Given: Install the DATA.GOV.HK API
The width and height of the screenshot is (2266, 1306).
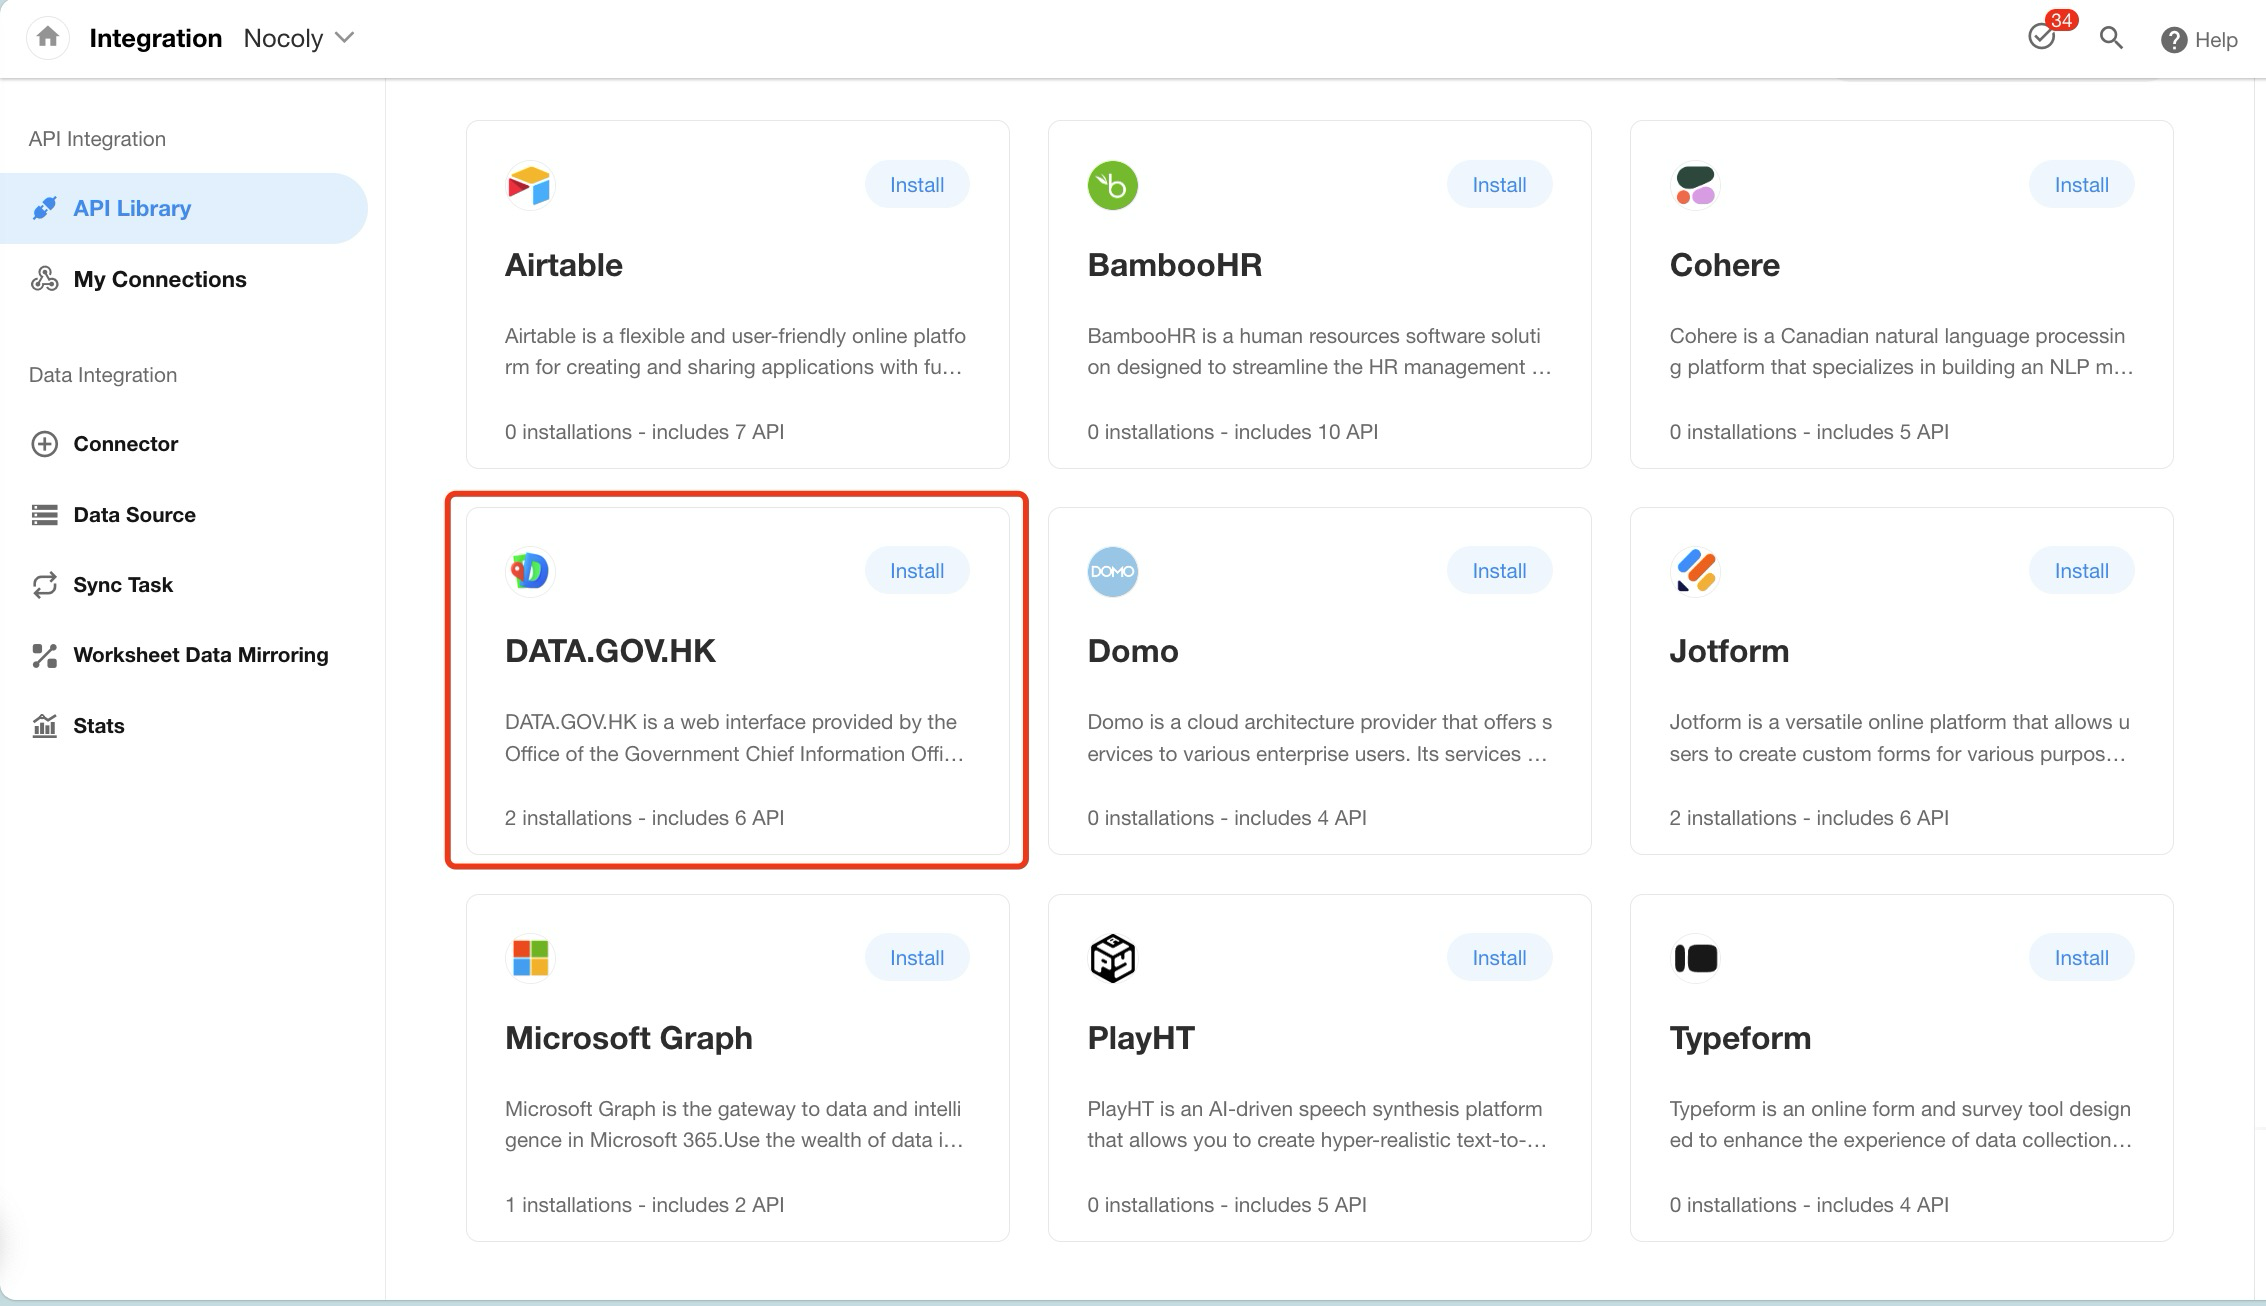Looking at the screenshot, I should (x=917, y=571).
